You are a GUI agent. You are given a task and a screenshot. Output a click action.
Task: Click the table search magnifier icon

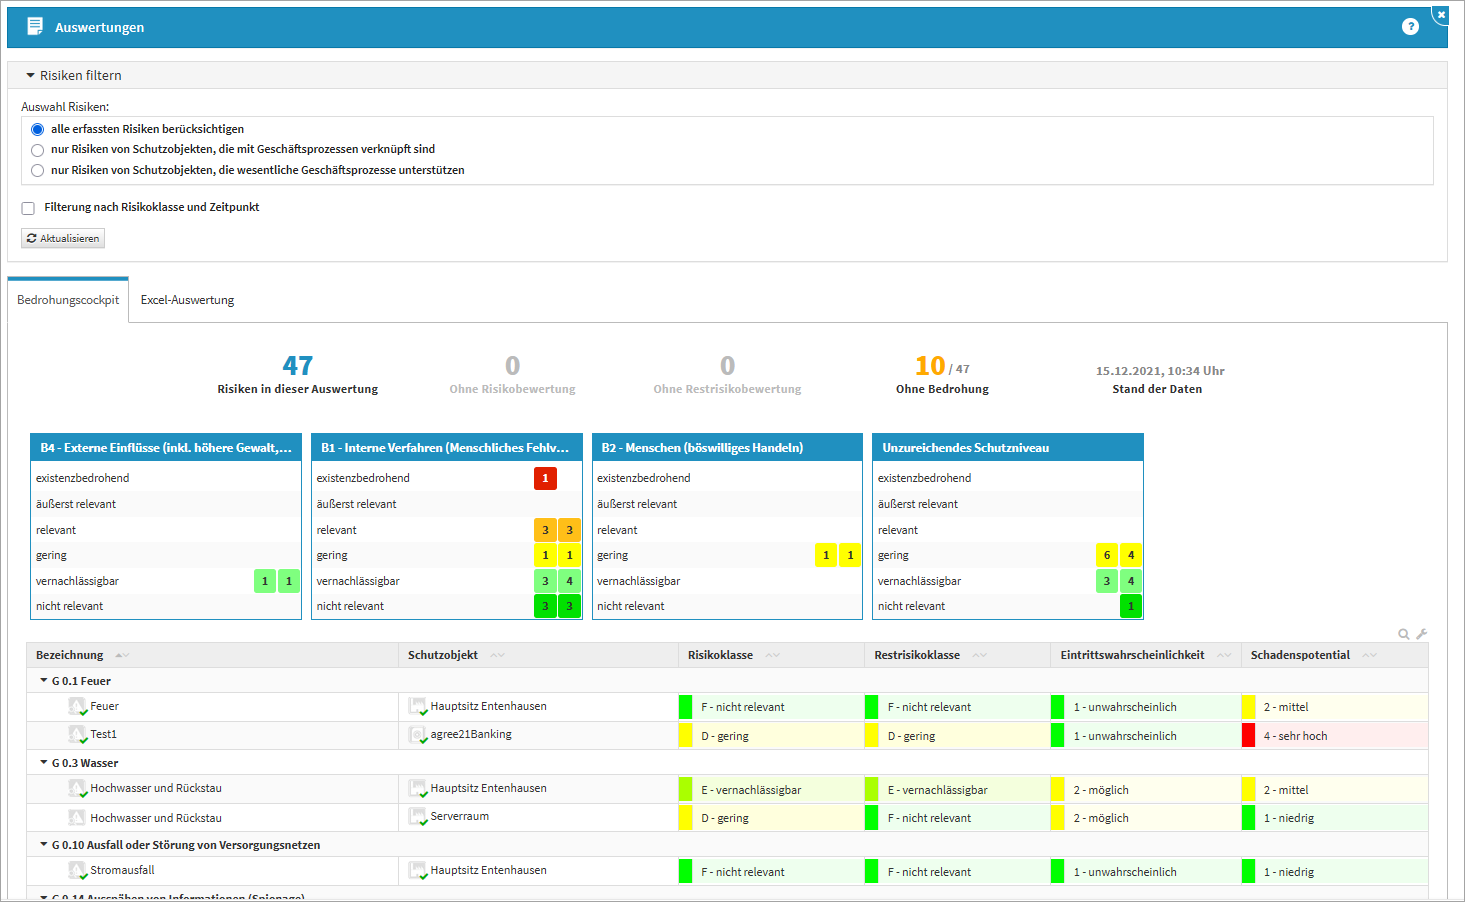[1404, 634]
